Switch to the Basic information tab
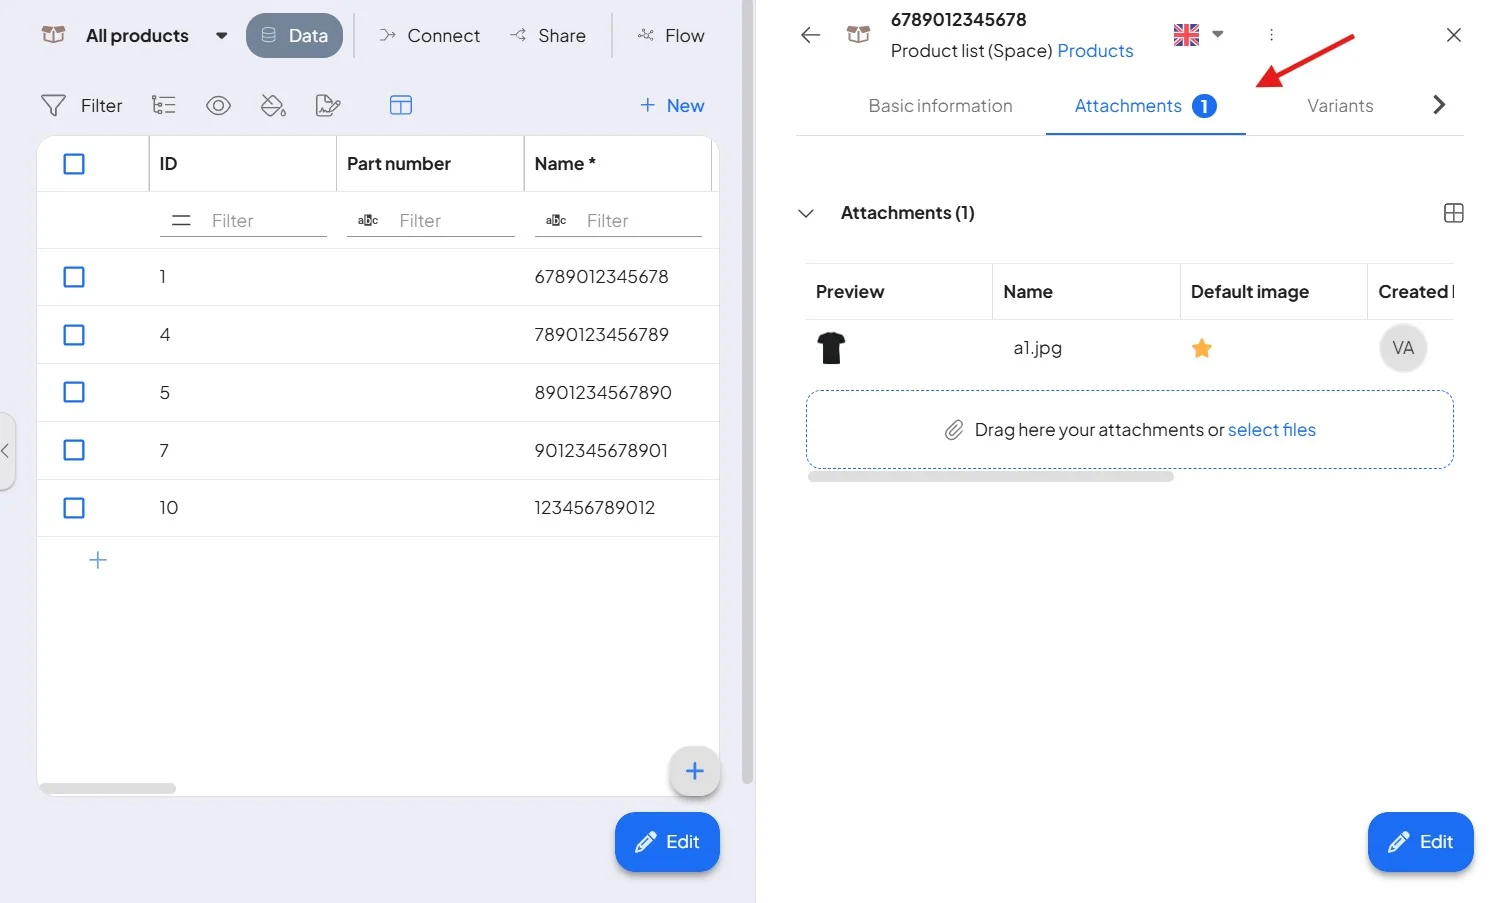 940,106
